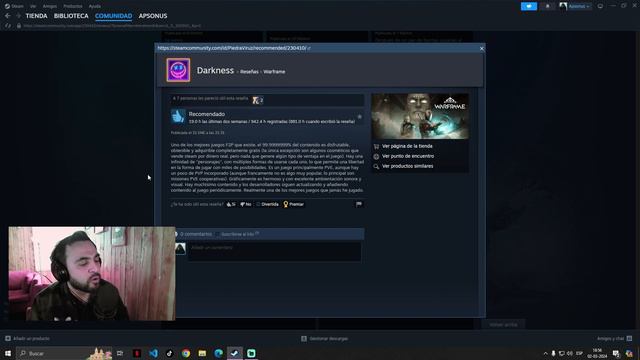Open the taskbar clock and date
This screenshot has width=640, height=360.
pos(597,353)
